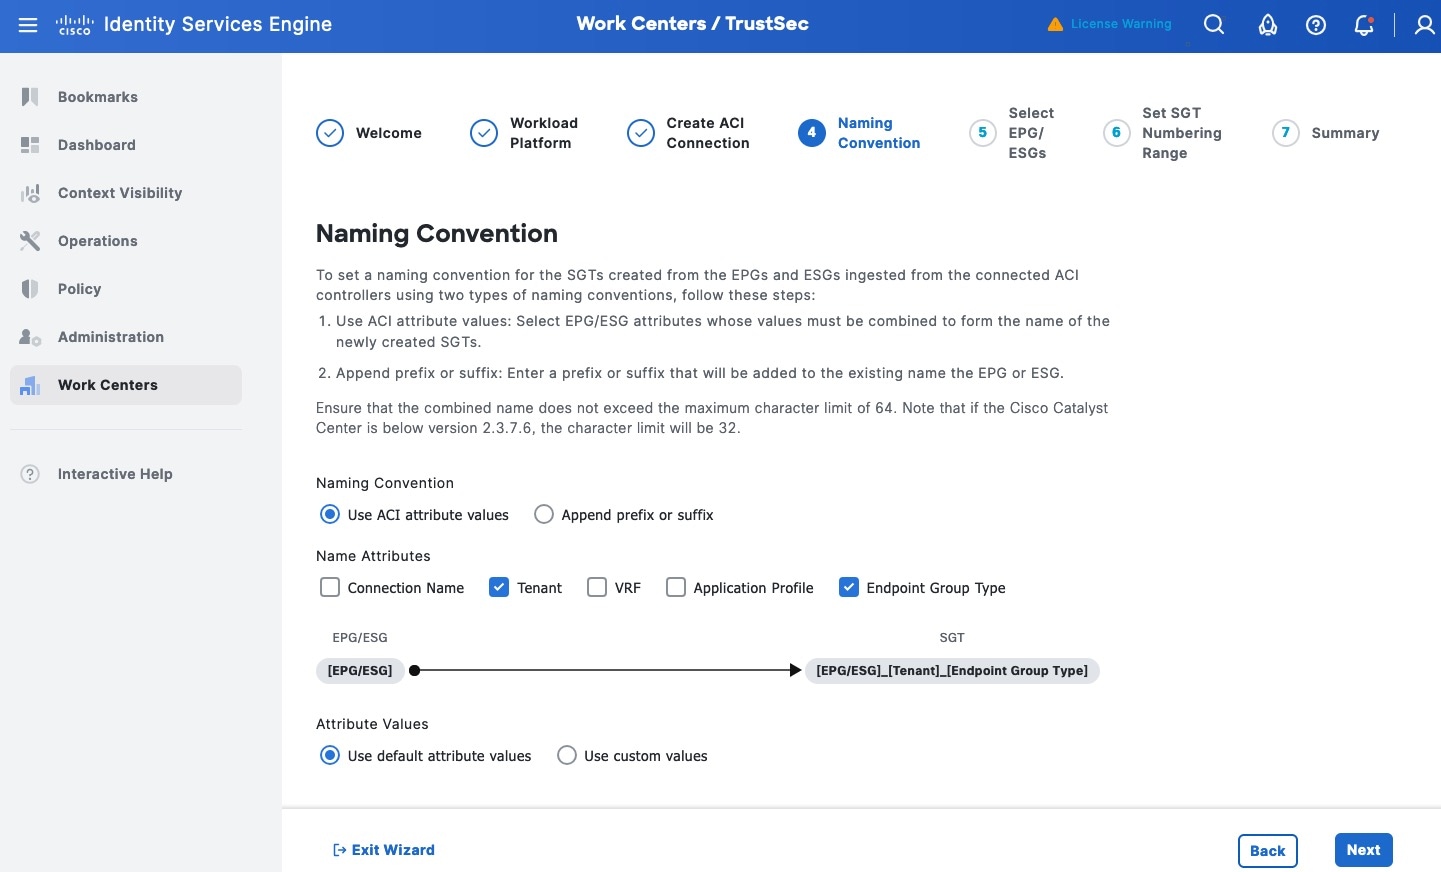Check the Application Profile checkbox

[676, 588]
